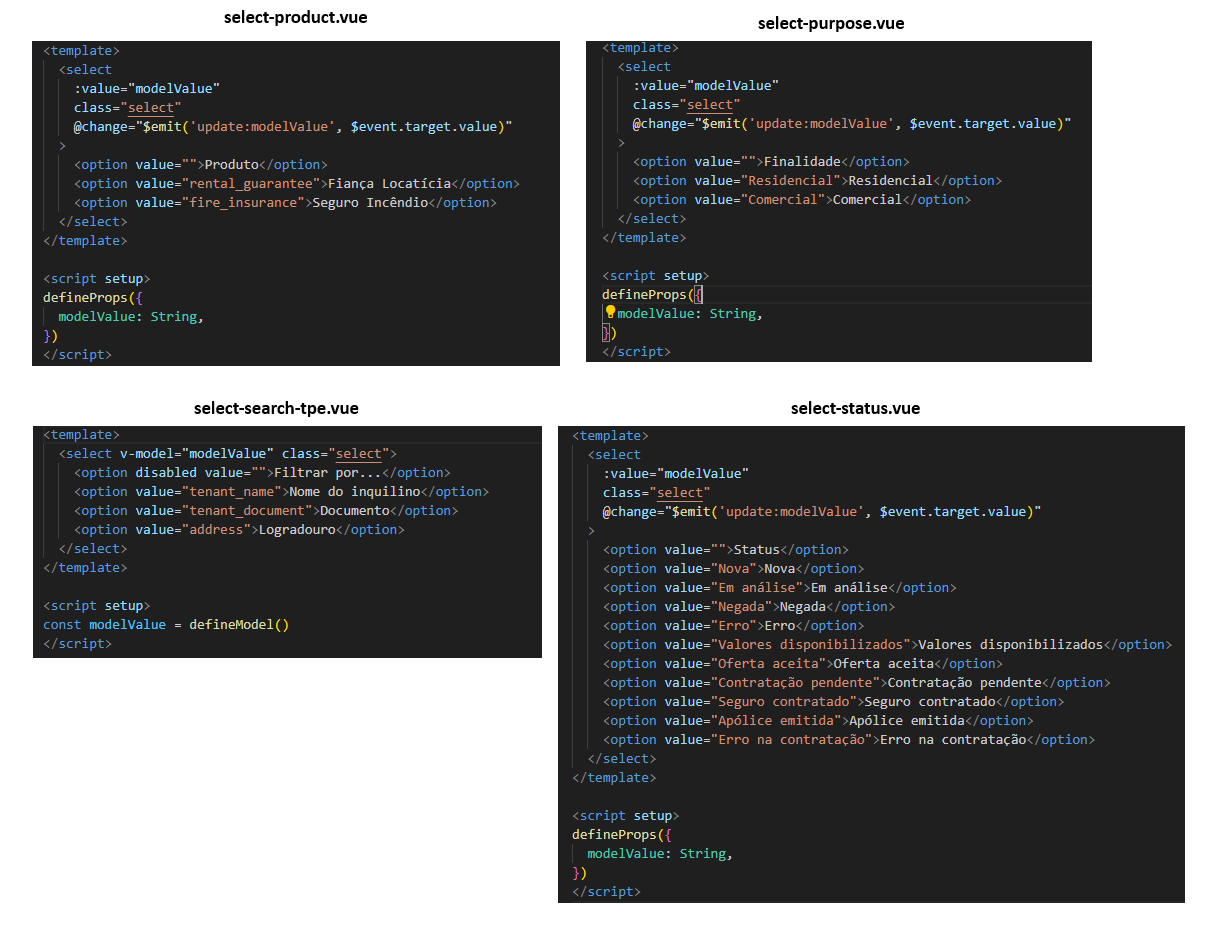Screen dimensions: 1212x926
Task: Click the yellow lightbulb quick-fix icon
Action: click(x=610, y=313)
